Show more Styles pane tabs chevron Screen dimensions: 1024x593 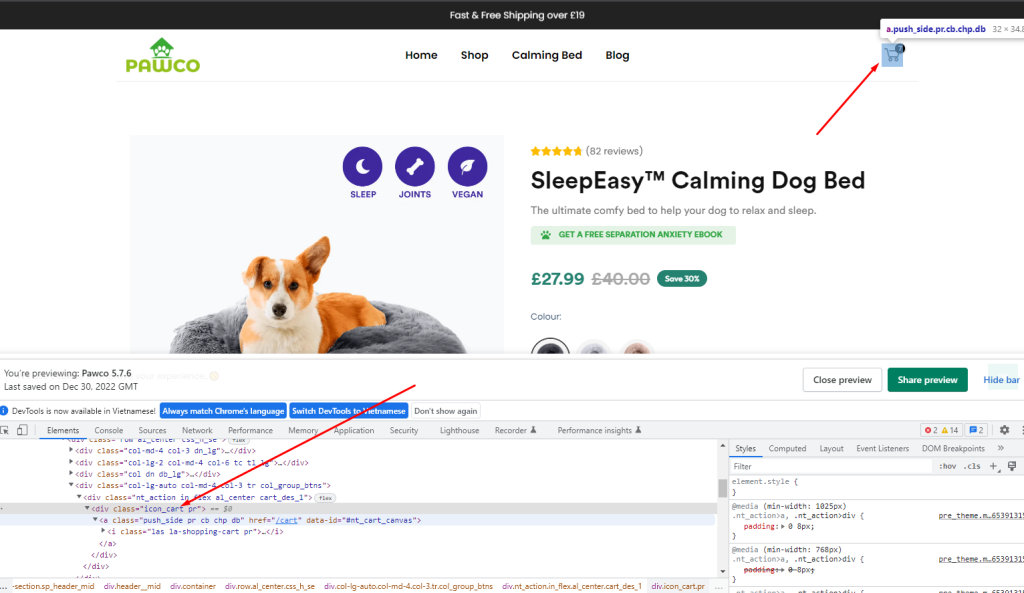[x=1000, y=449]
